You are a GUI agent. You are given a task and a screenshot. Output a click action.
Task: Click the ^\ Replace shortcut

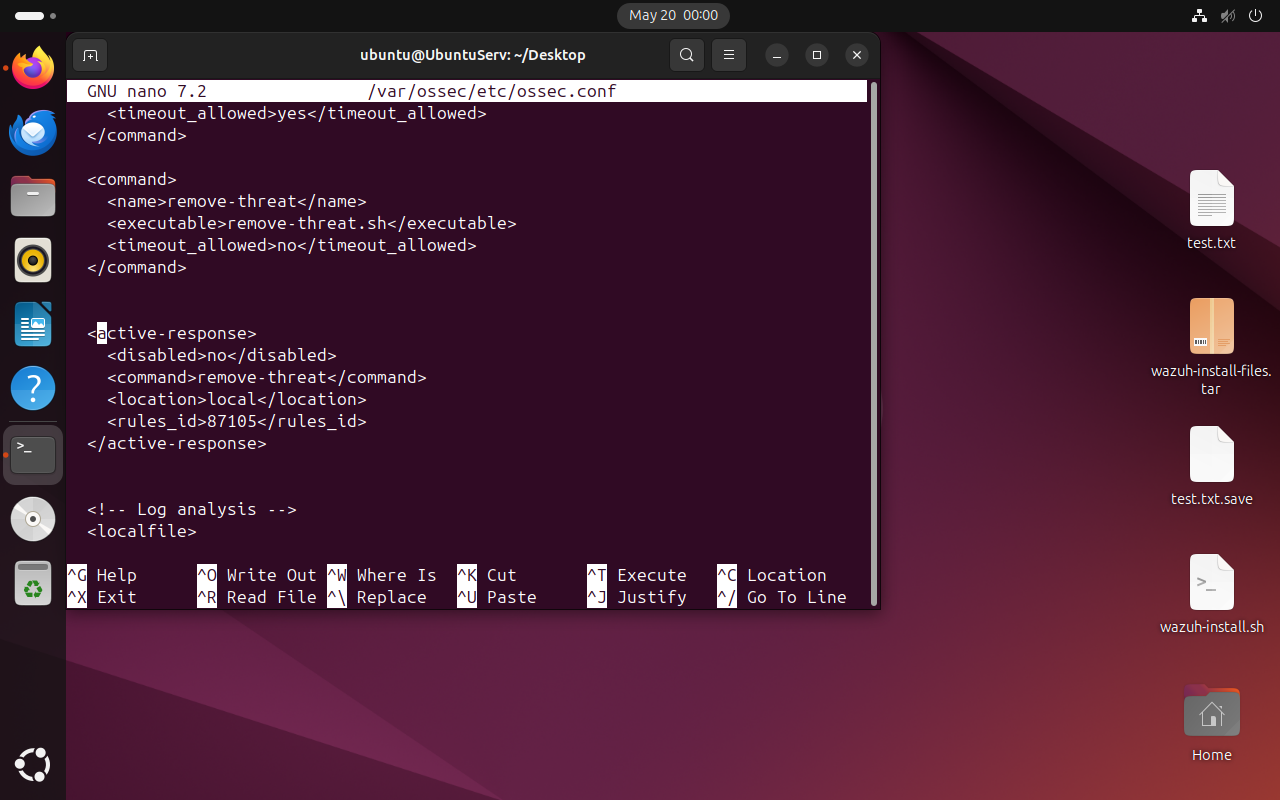(x=377, y=597)
